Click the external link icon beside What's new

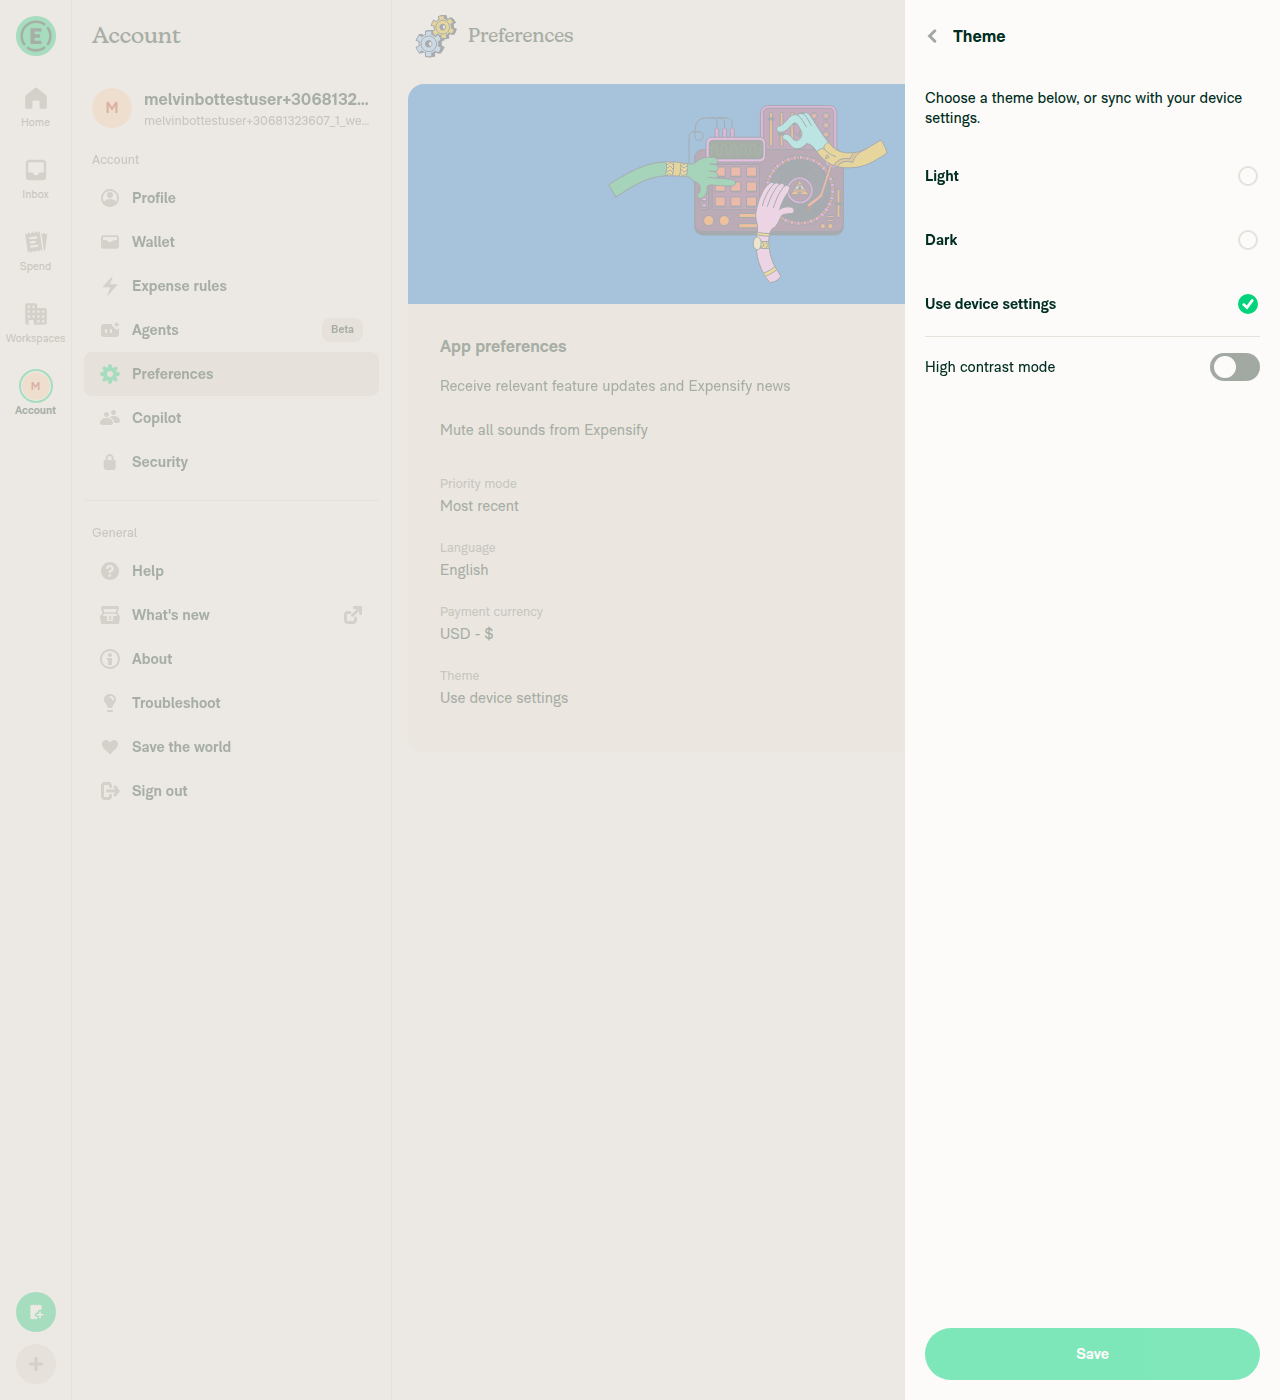(353, 615)
